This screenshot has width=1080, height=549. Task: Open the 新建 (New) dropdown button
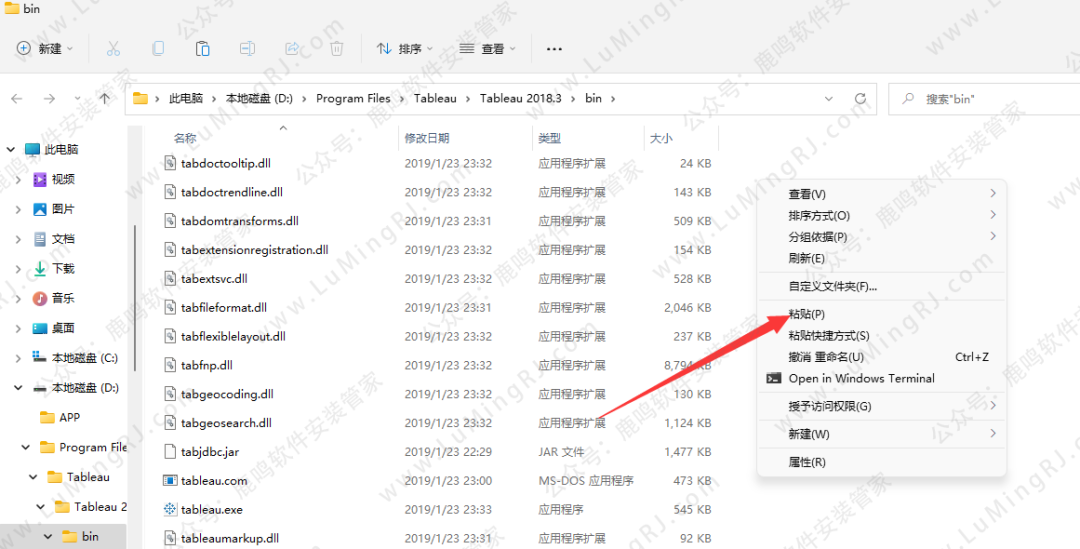(x=46, y=48)
